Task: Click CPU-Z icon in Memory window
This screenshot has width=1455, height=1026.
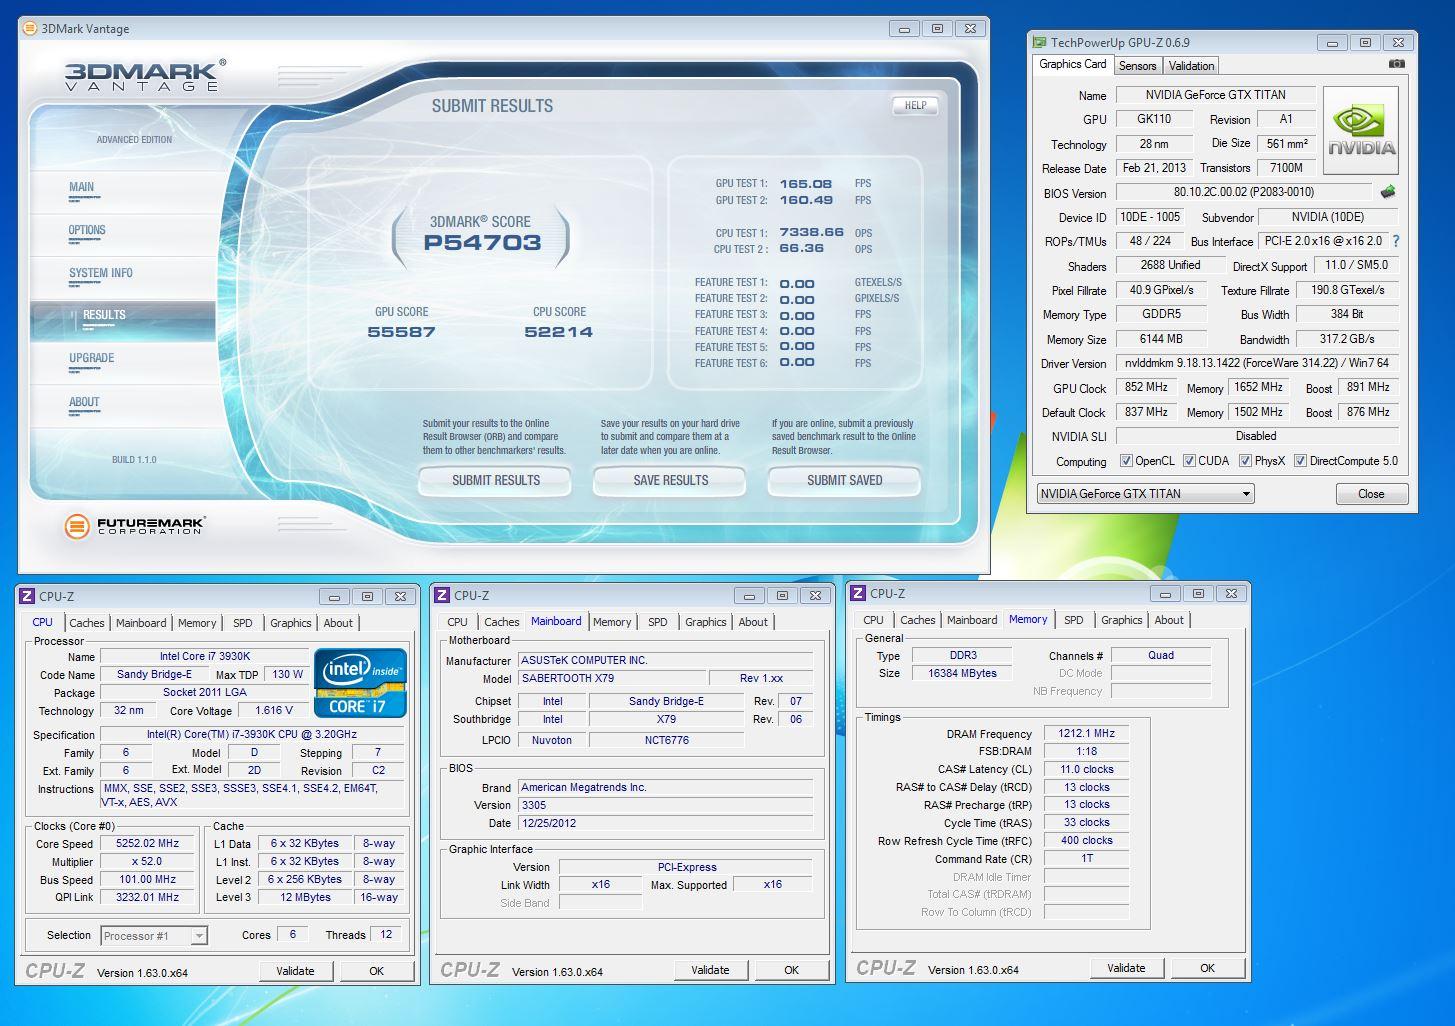Action: tap(858, 593)
